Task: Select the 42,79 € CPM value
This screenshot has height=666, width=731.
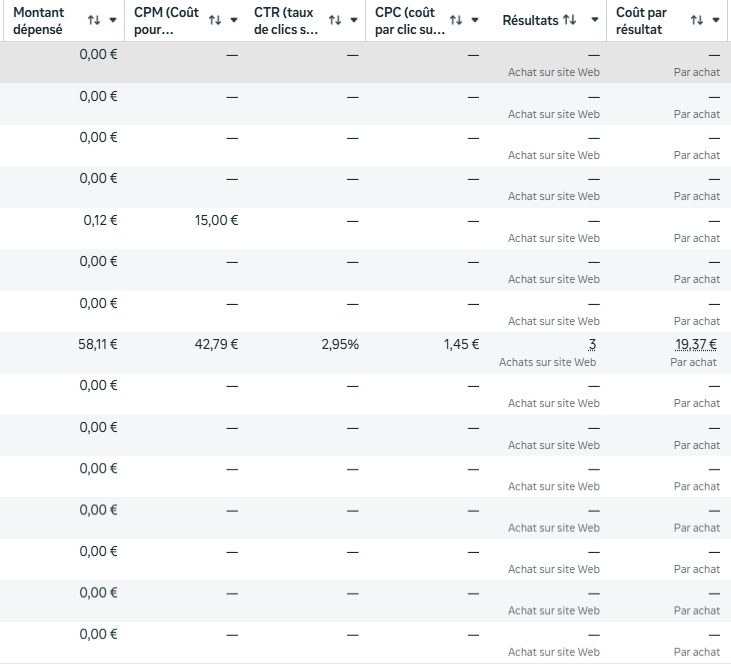Action: pos(216,344)
